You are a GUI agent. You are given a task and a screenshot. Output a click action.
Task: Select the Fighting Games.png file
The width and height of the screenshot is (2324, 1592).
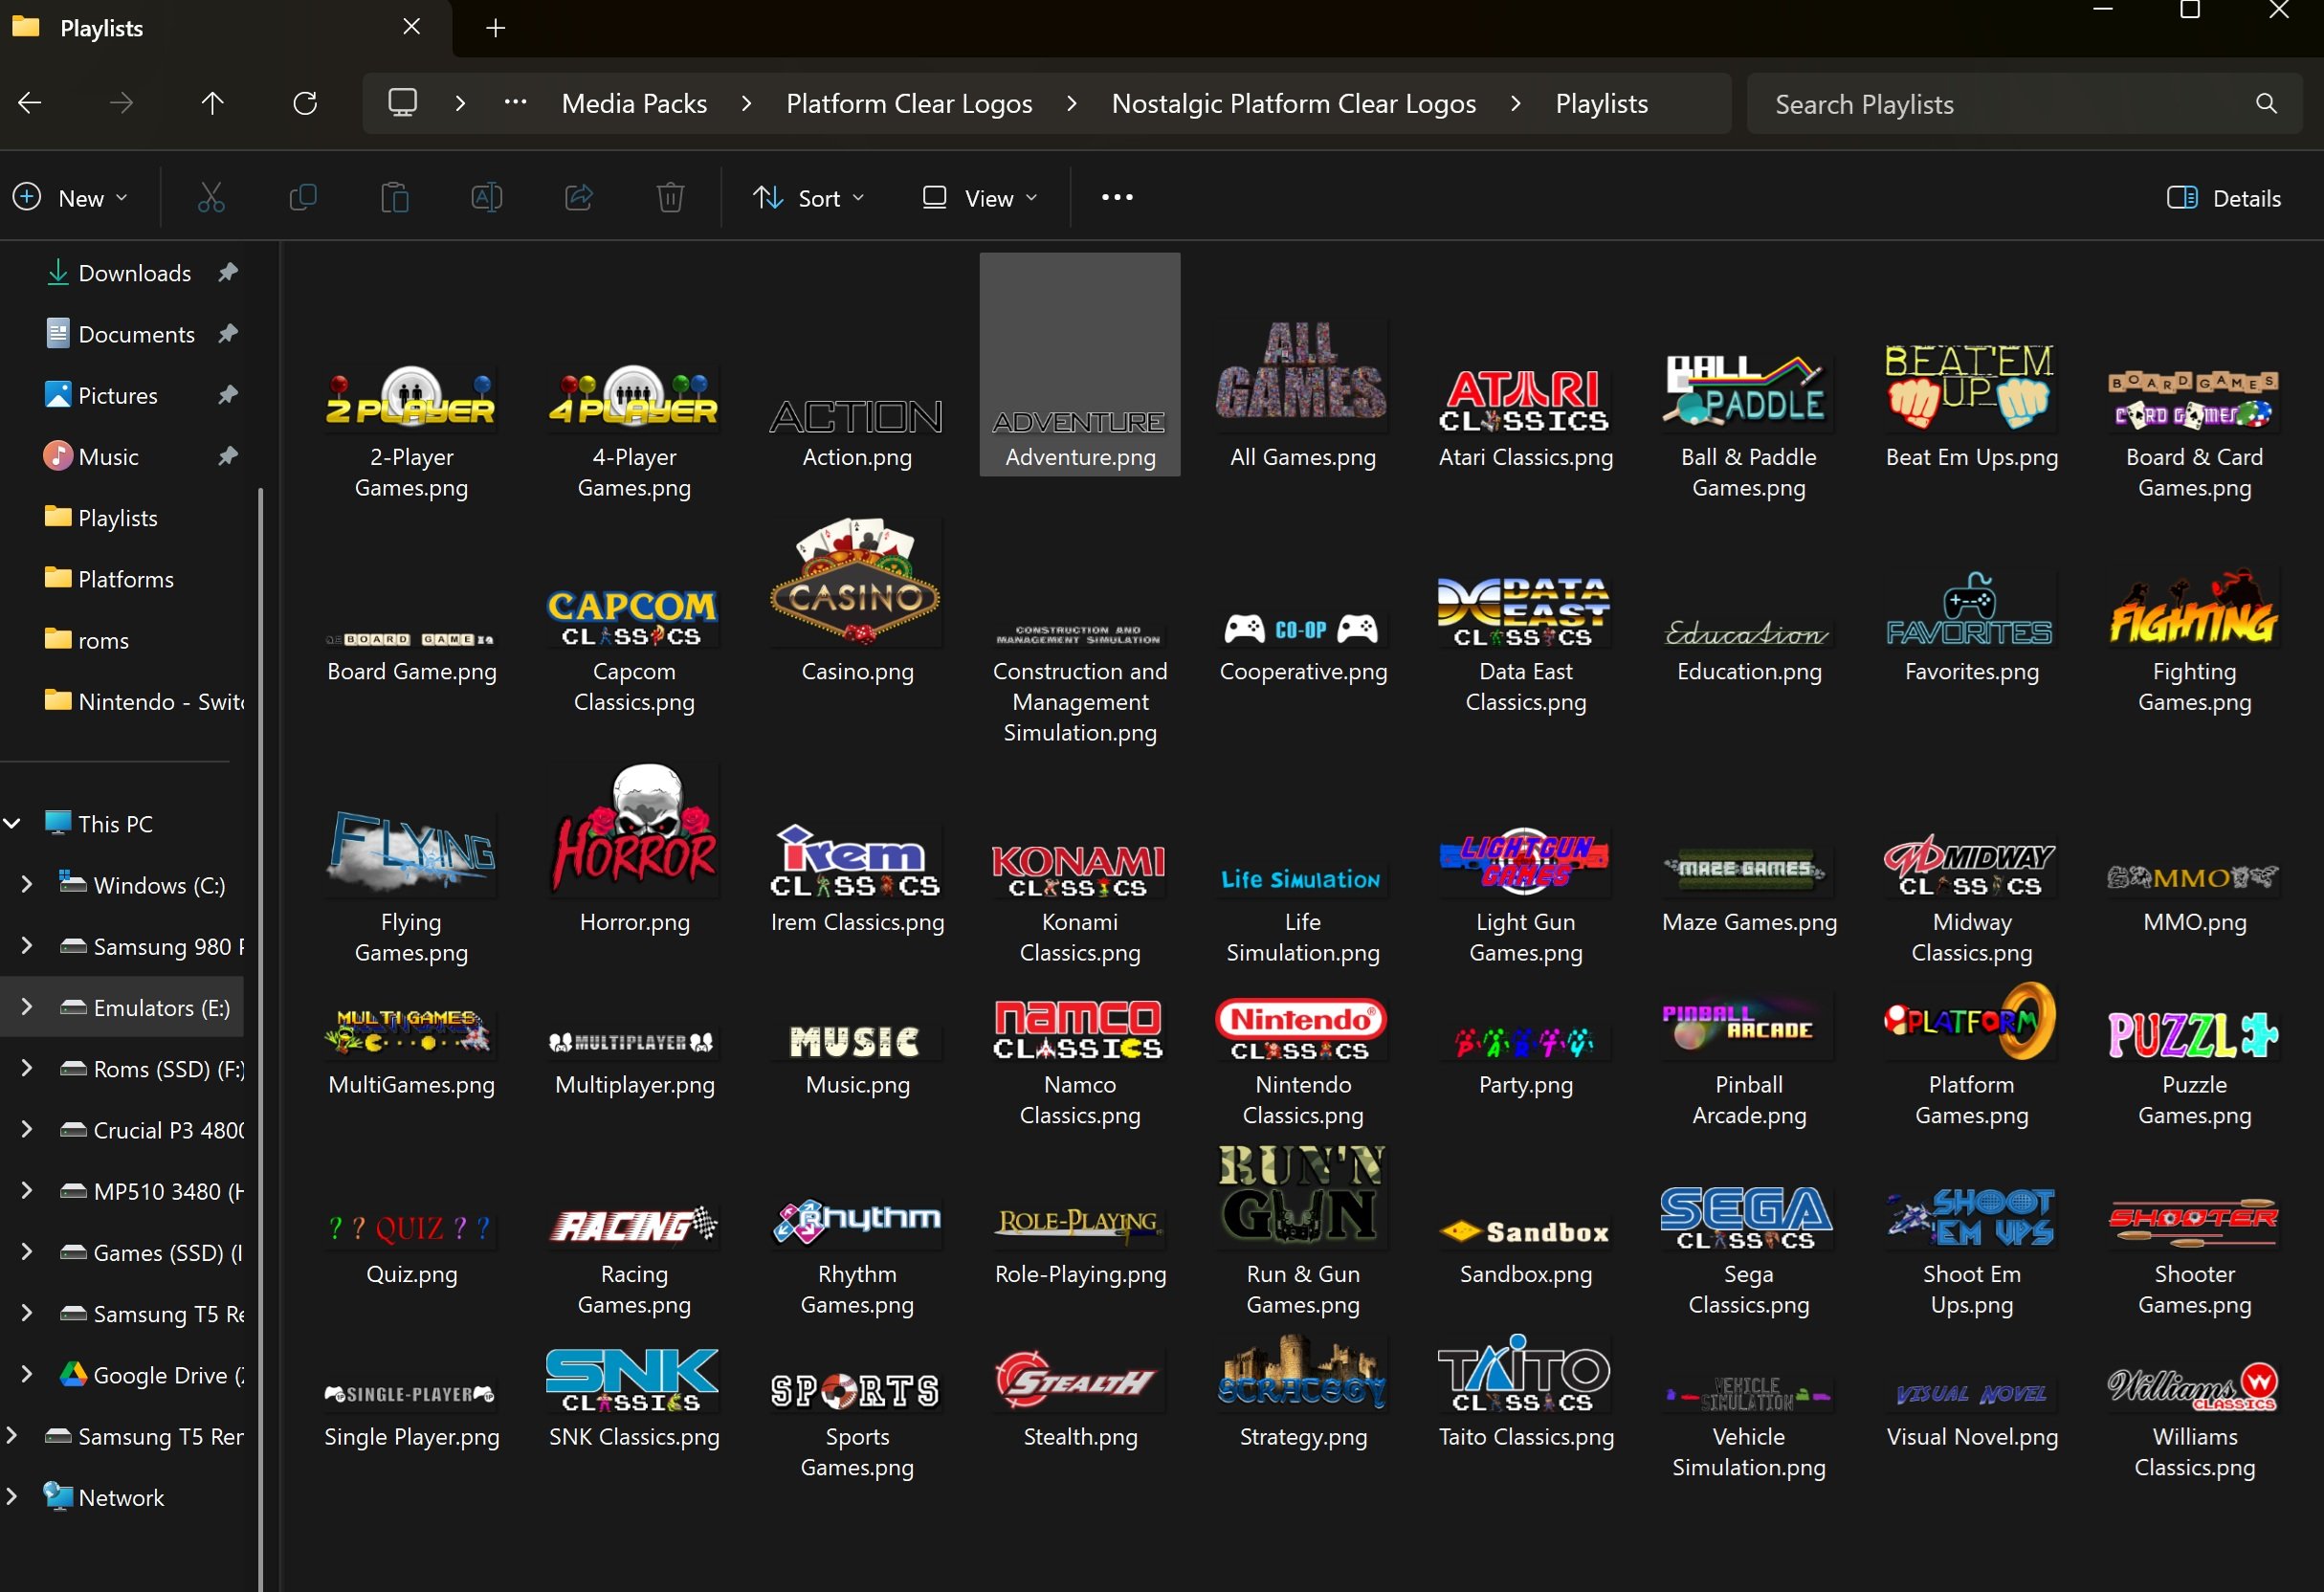(x=2193, y=640)
